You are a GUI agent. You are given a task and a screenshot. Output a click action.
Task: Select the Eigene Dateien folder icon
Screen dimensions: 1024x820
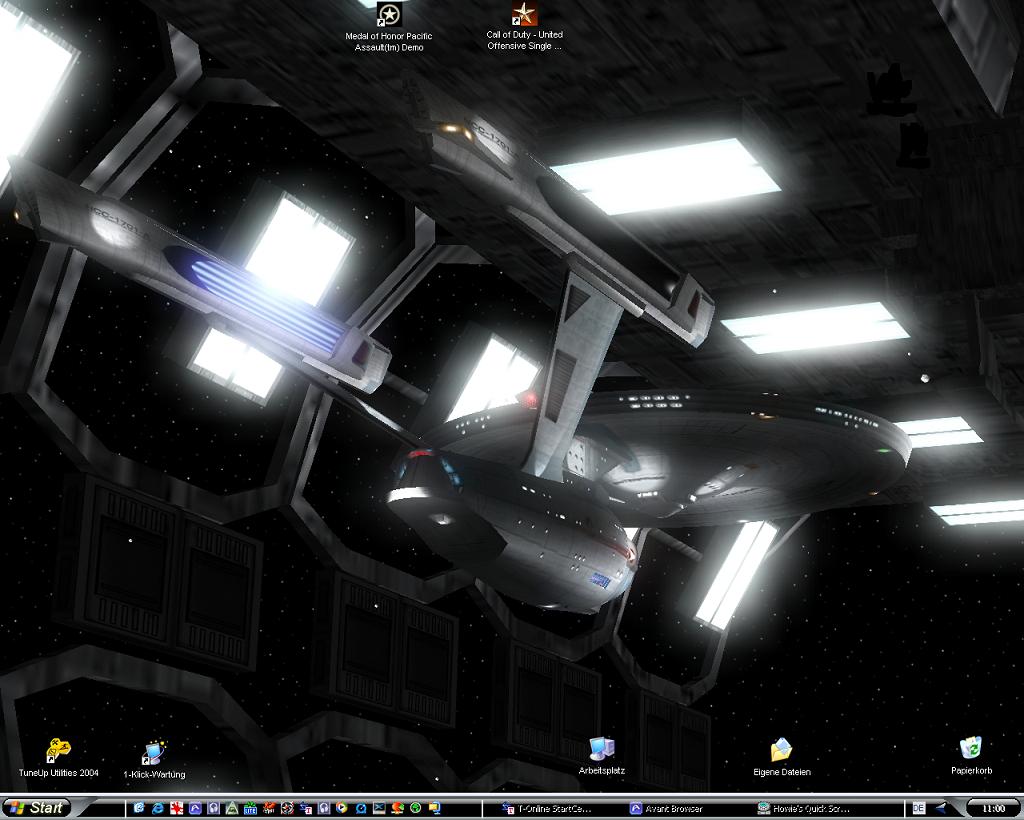(x=782, y=757)
